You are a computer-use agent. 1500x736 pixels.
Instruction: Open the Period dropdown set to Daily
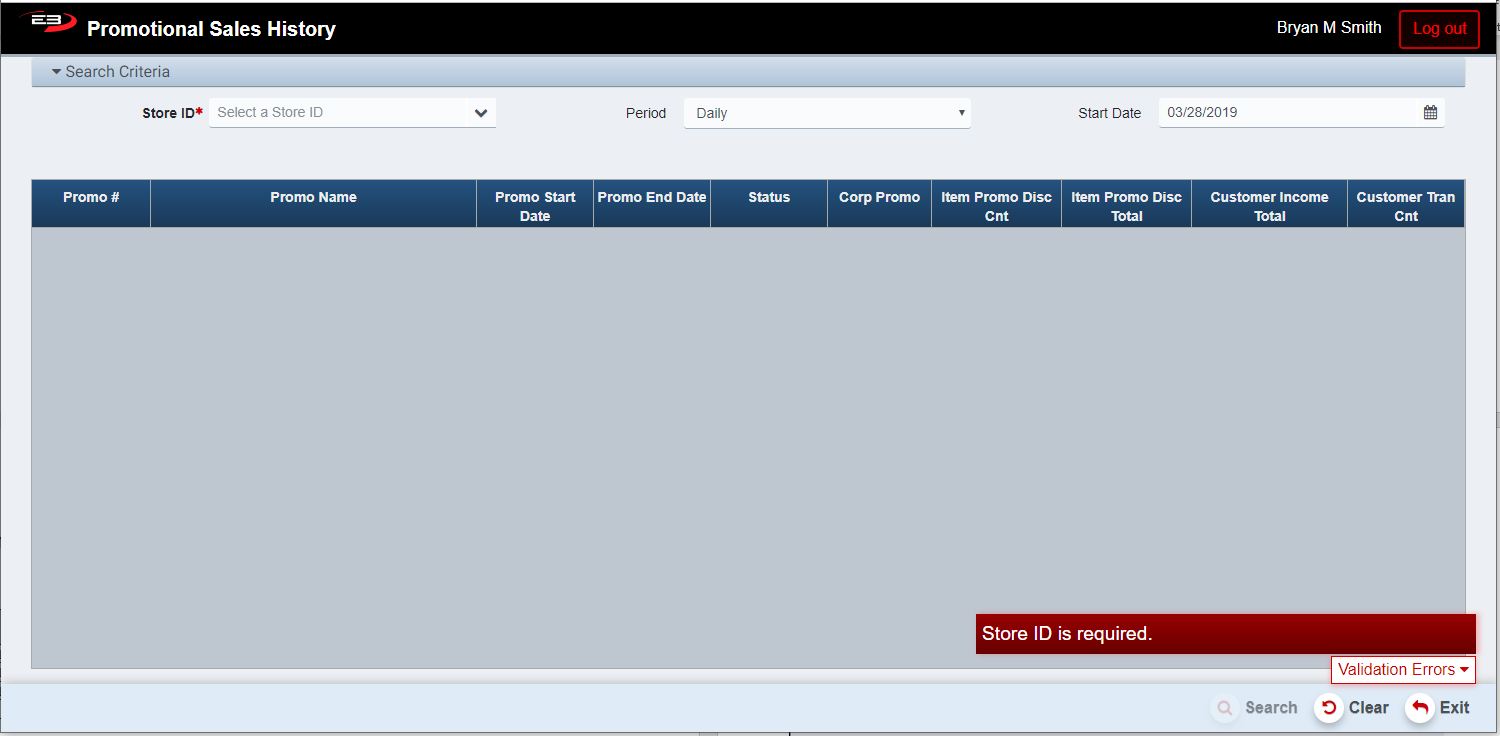(826, 113)
